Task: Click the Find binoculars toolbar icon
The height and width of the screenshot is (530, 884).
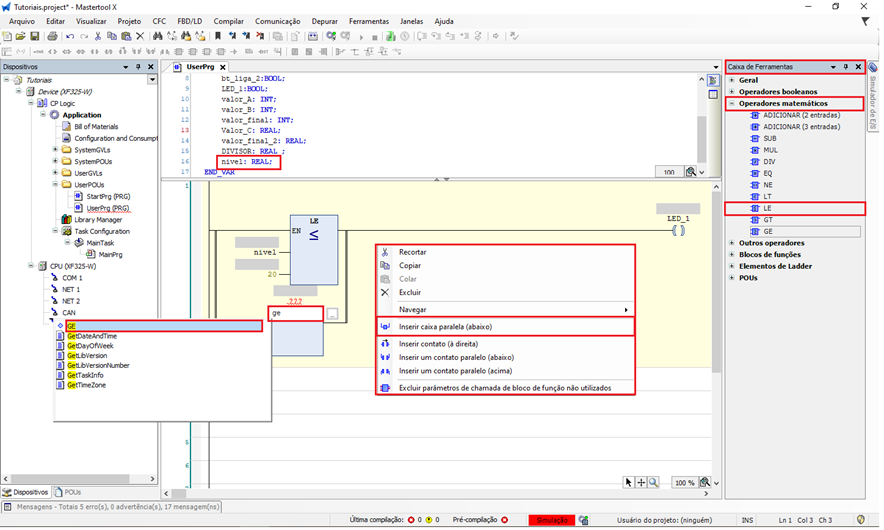Action: [x=157, y=36]
